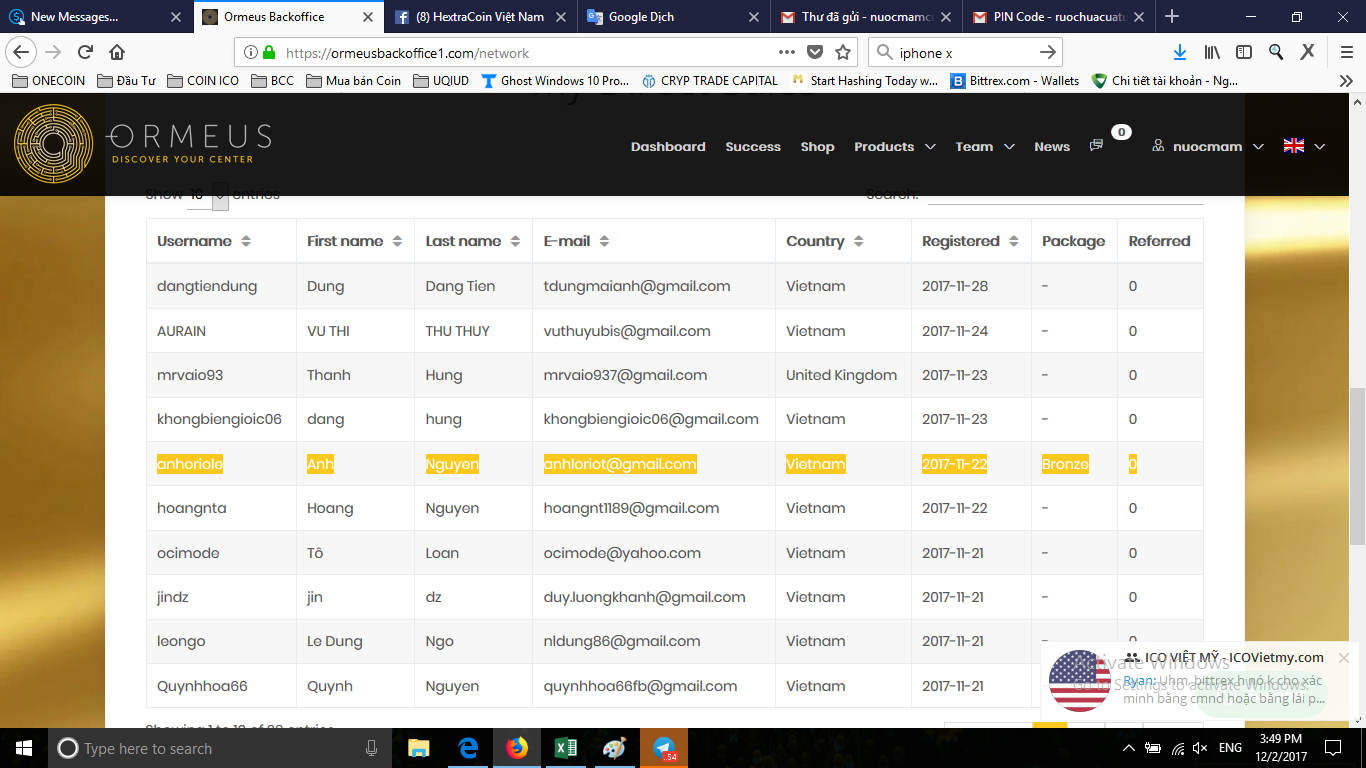Viewport: 1366px width, 768px height.
Task: Click email ocimode@yahoo.com
Action: point(622,553)
